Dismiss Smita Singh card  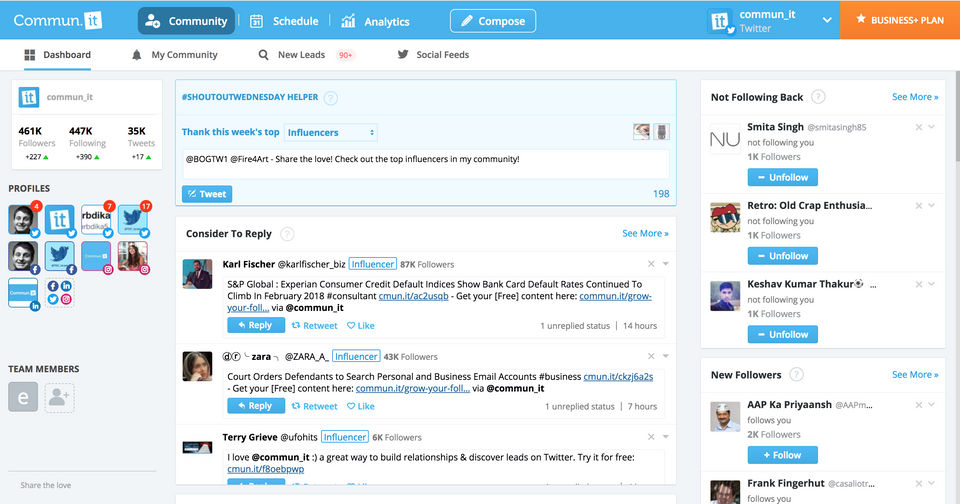click(919, 127)
